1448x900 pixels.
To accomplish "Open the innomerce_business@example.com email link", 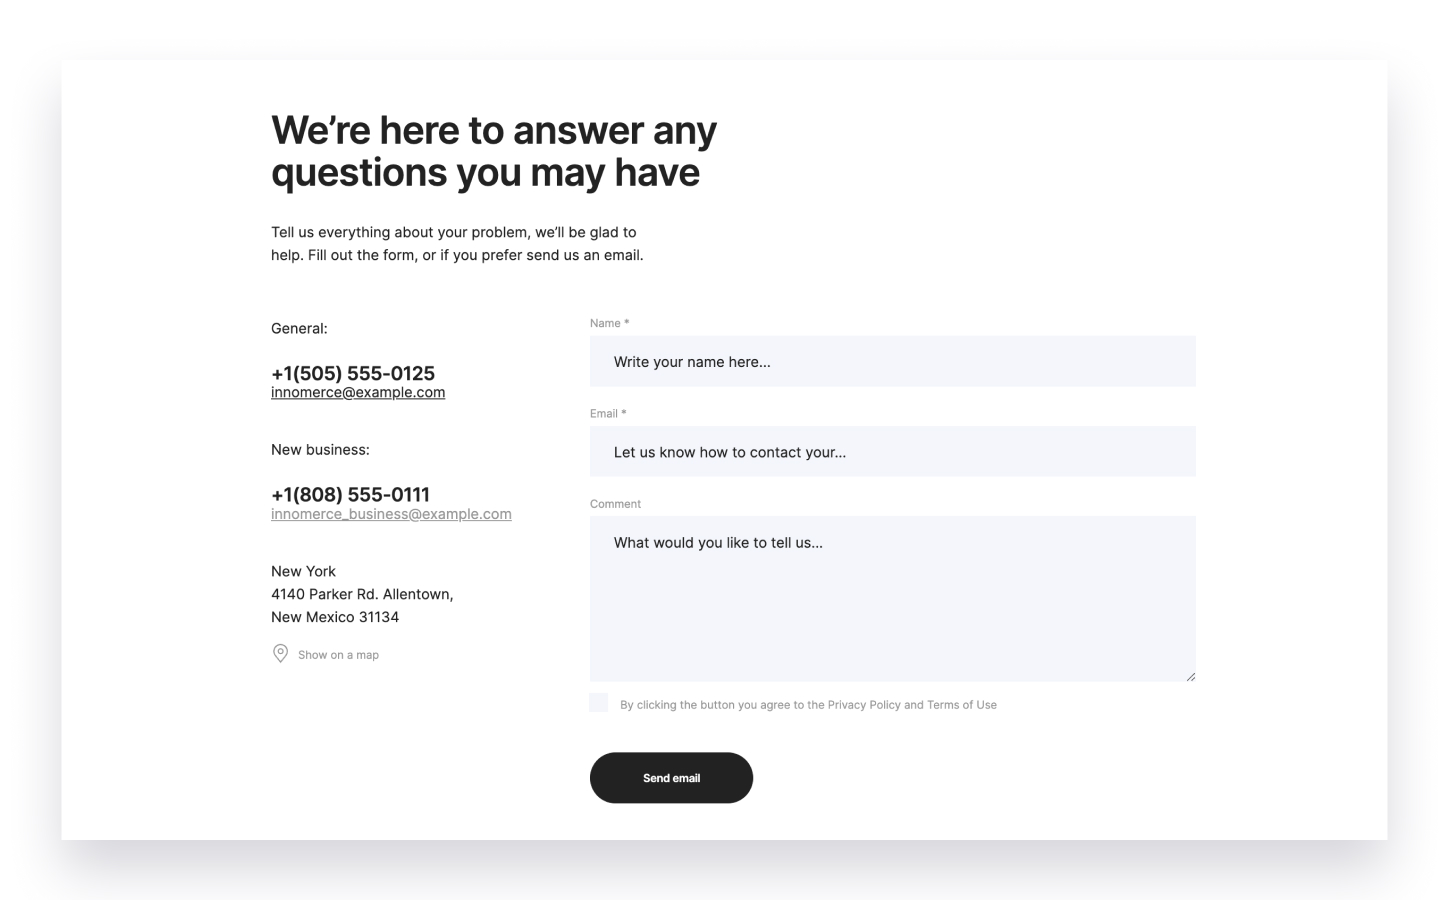I will [x=391, y=514].
